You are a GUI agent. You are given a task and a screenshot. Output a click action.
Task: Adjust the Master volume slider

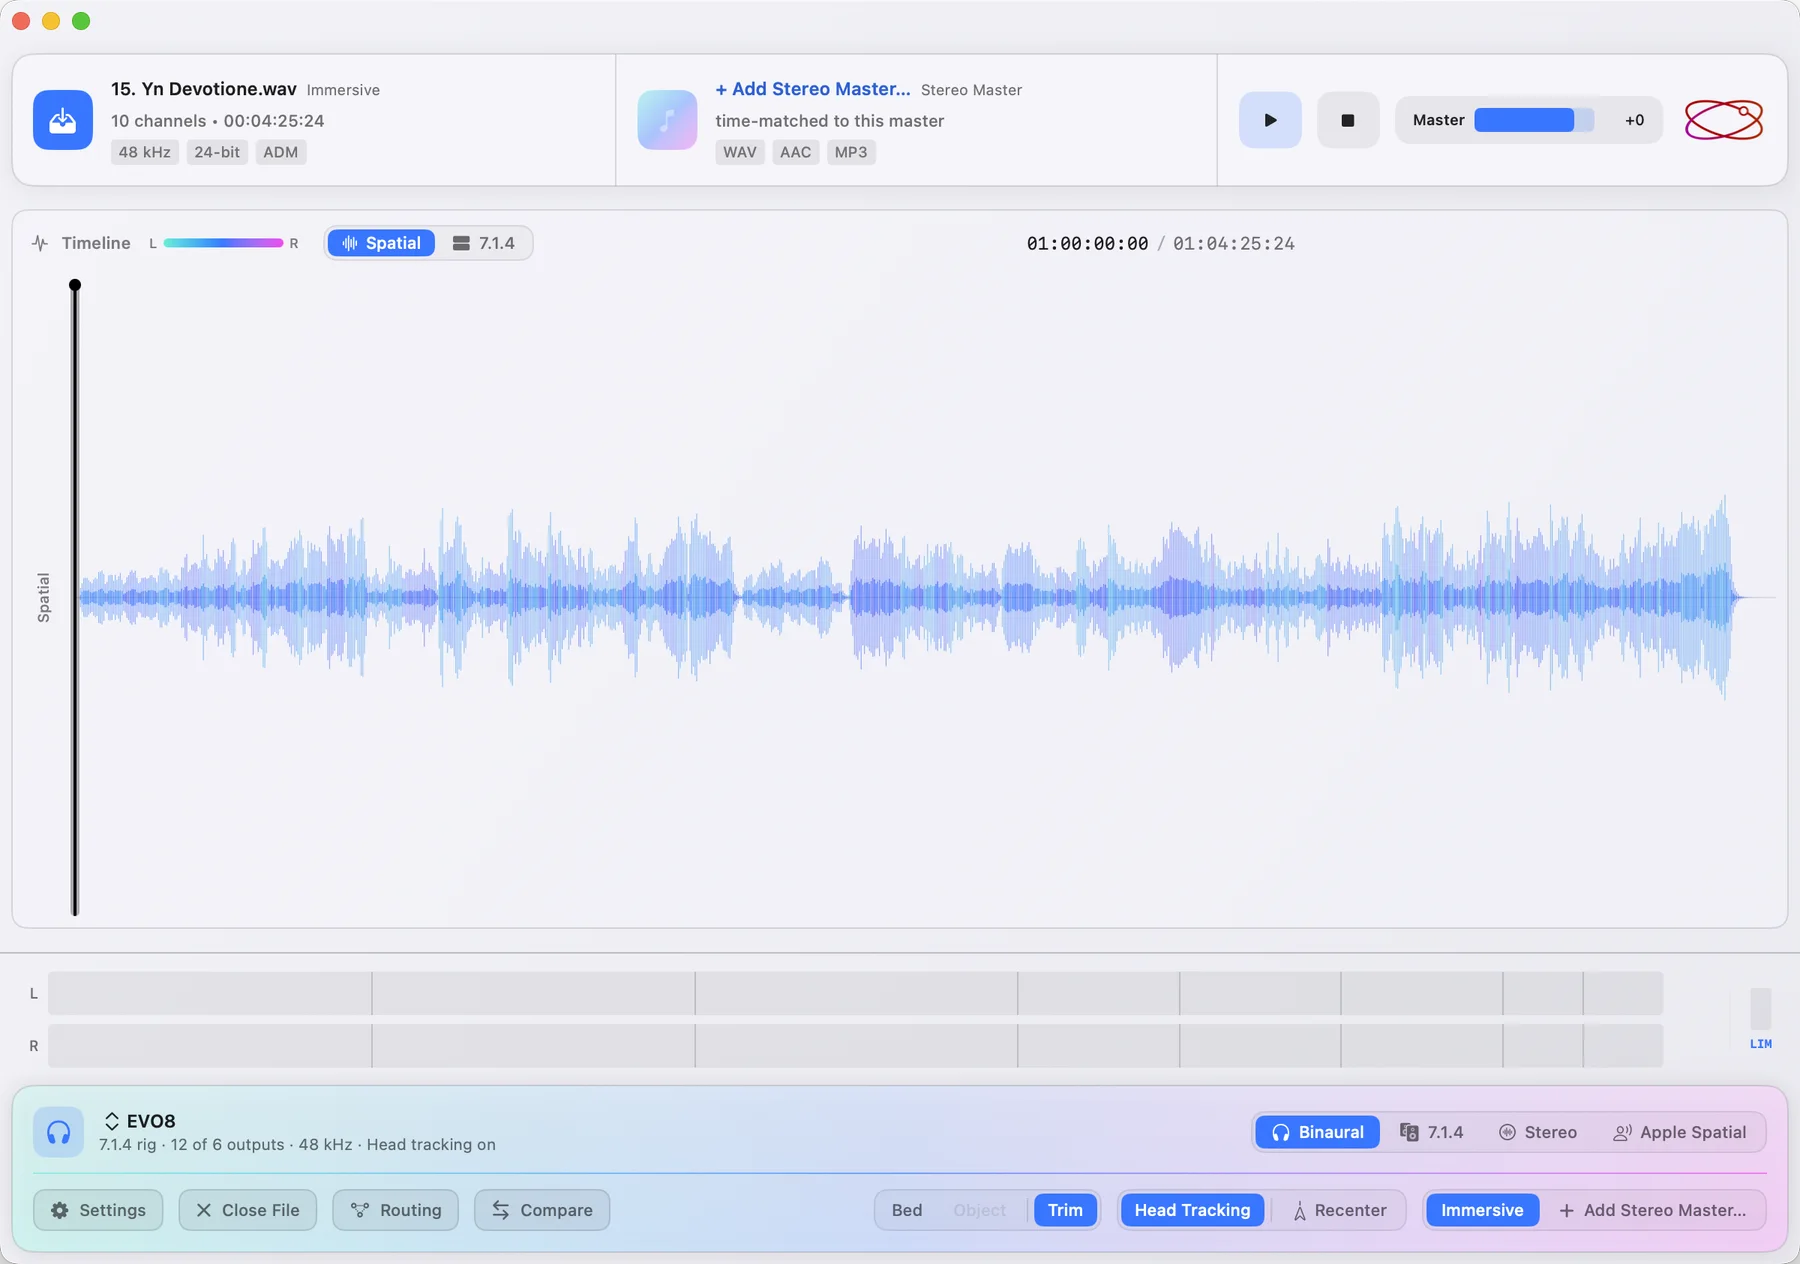point(1534,120)
